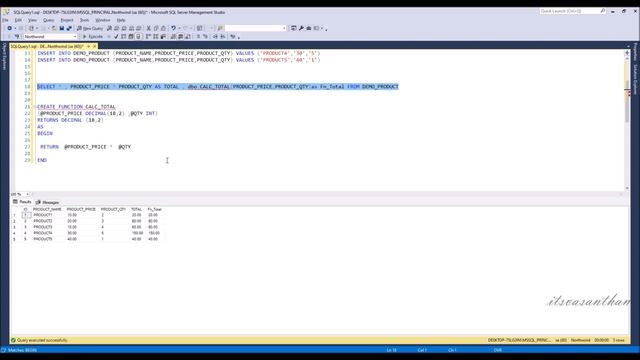Open the Northwind database dropdown

tap(50, 37)
